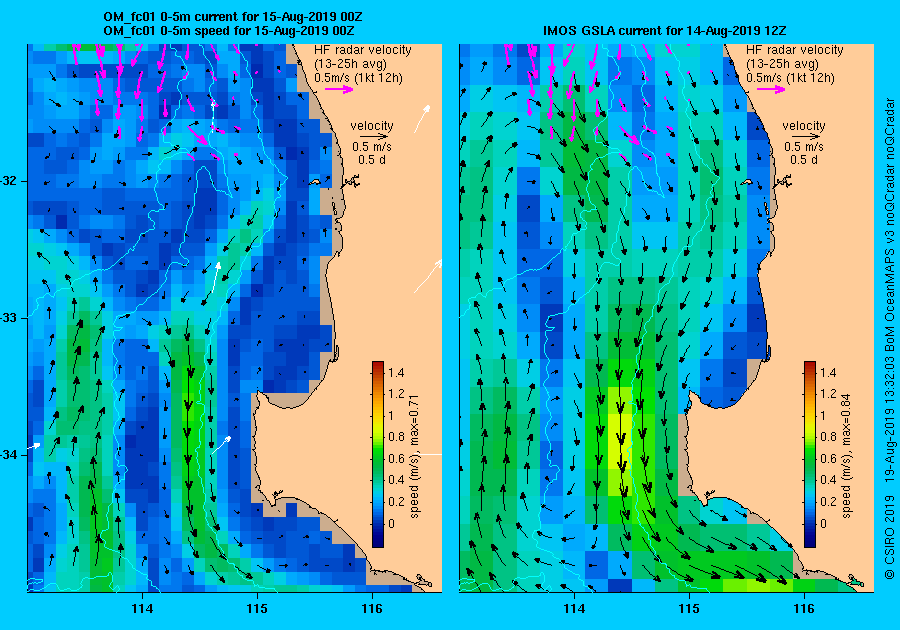This screenshot has height=630, width=900.
Task: Click black velocity scale arrow in IMOS GSLA panel
Action: (806, 137)
